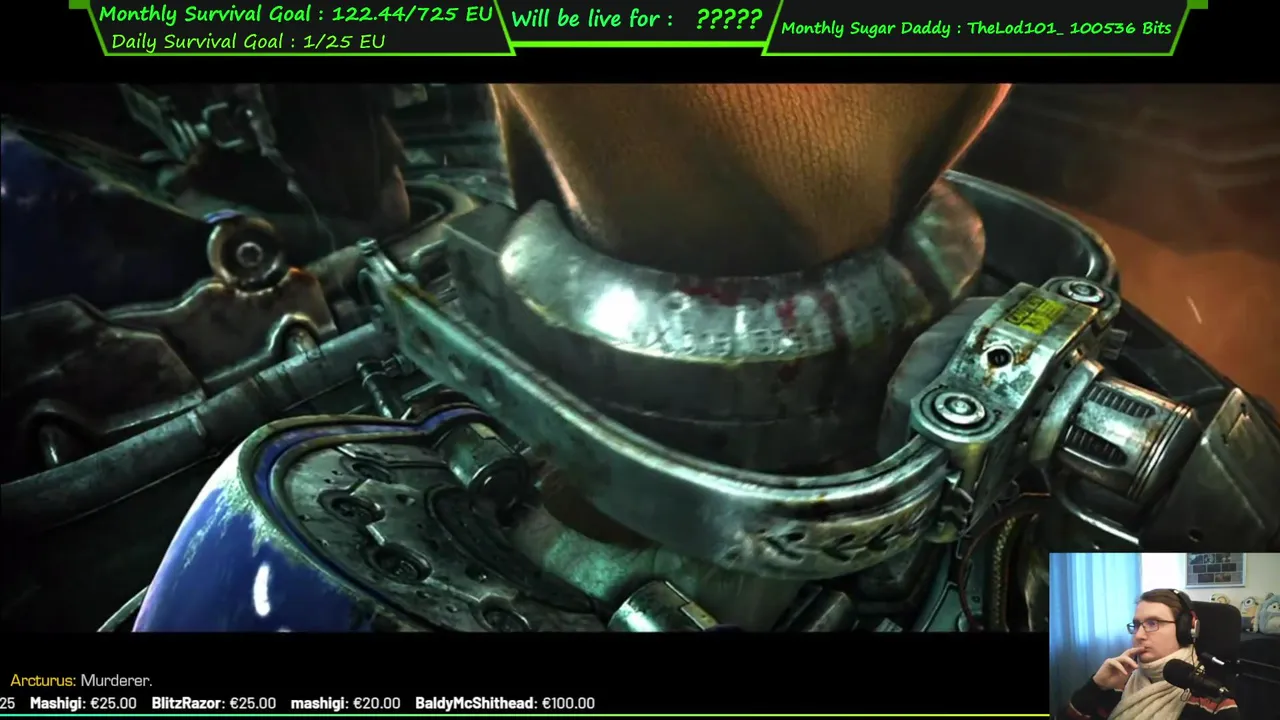This screenshot has width=1280, height=720.
Task: Click the mashigi €20.00 donation entry
Action: (345, 703)
